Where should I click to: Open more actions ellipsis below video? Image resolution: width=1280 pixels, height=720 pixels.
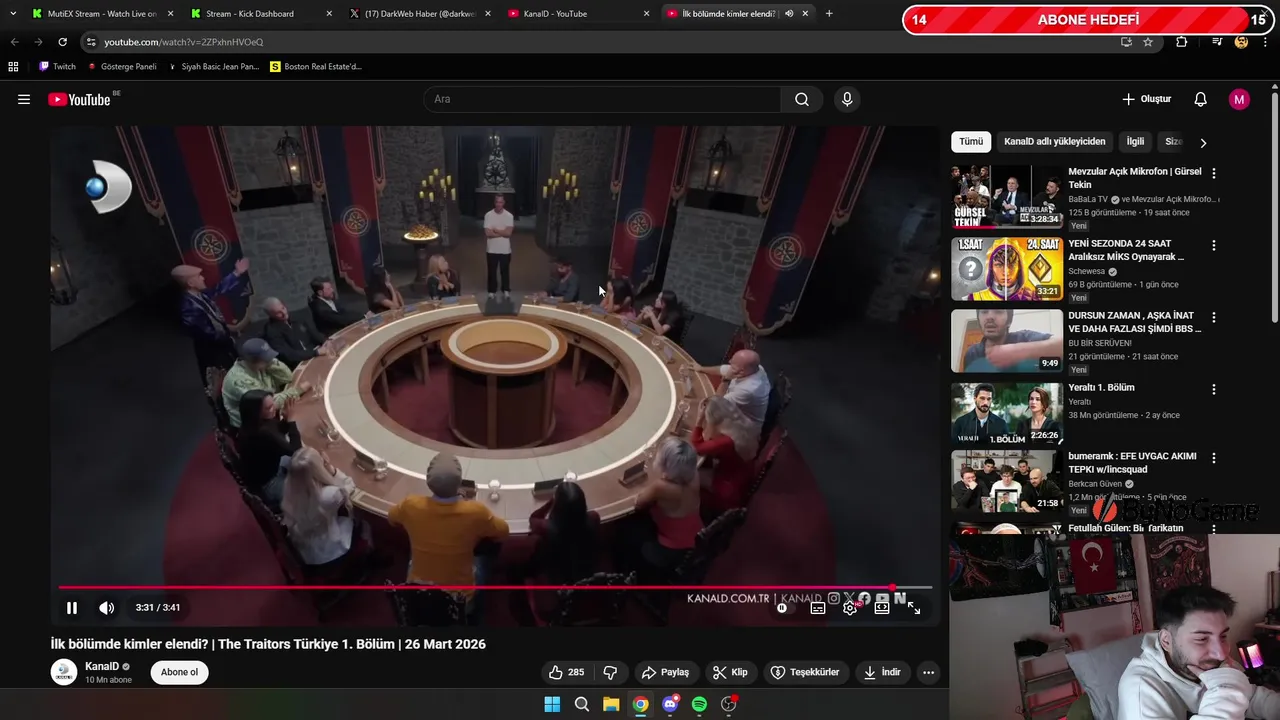(928, 672)
